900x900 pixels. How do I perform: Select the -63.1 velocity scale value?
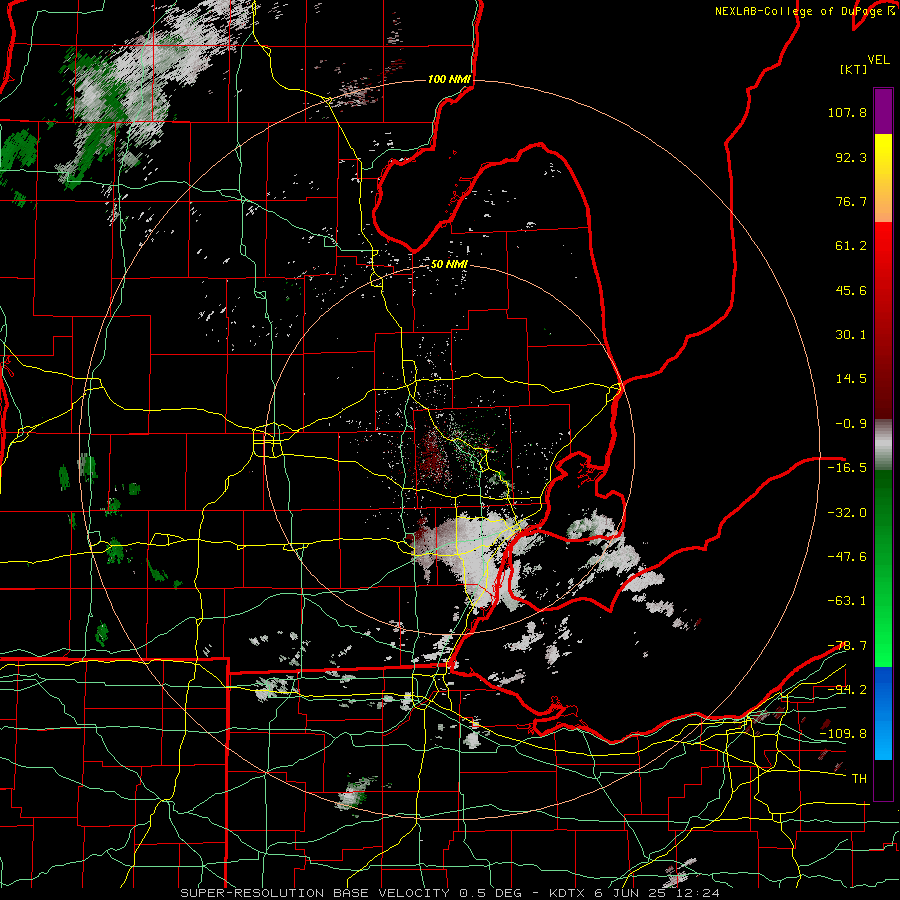847,601
